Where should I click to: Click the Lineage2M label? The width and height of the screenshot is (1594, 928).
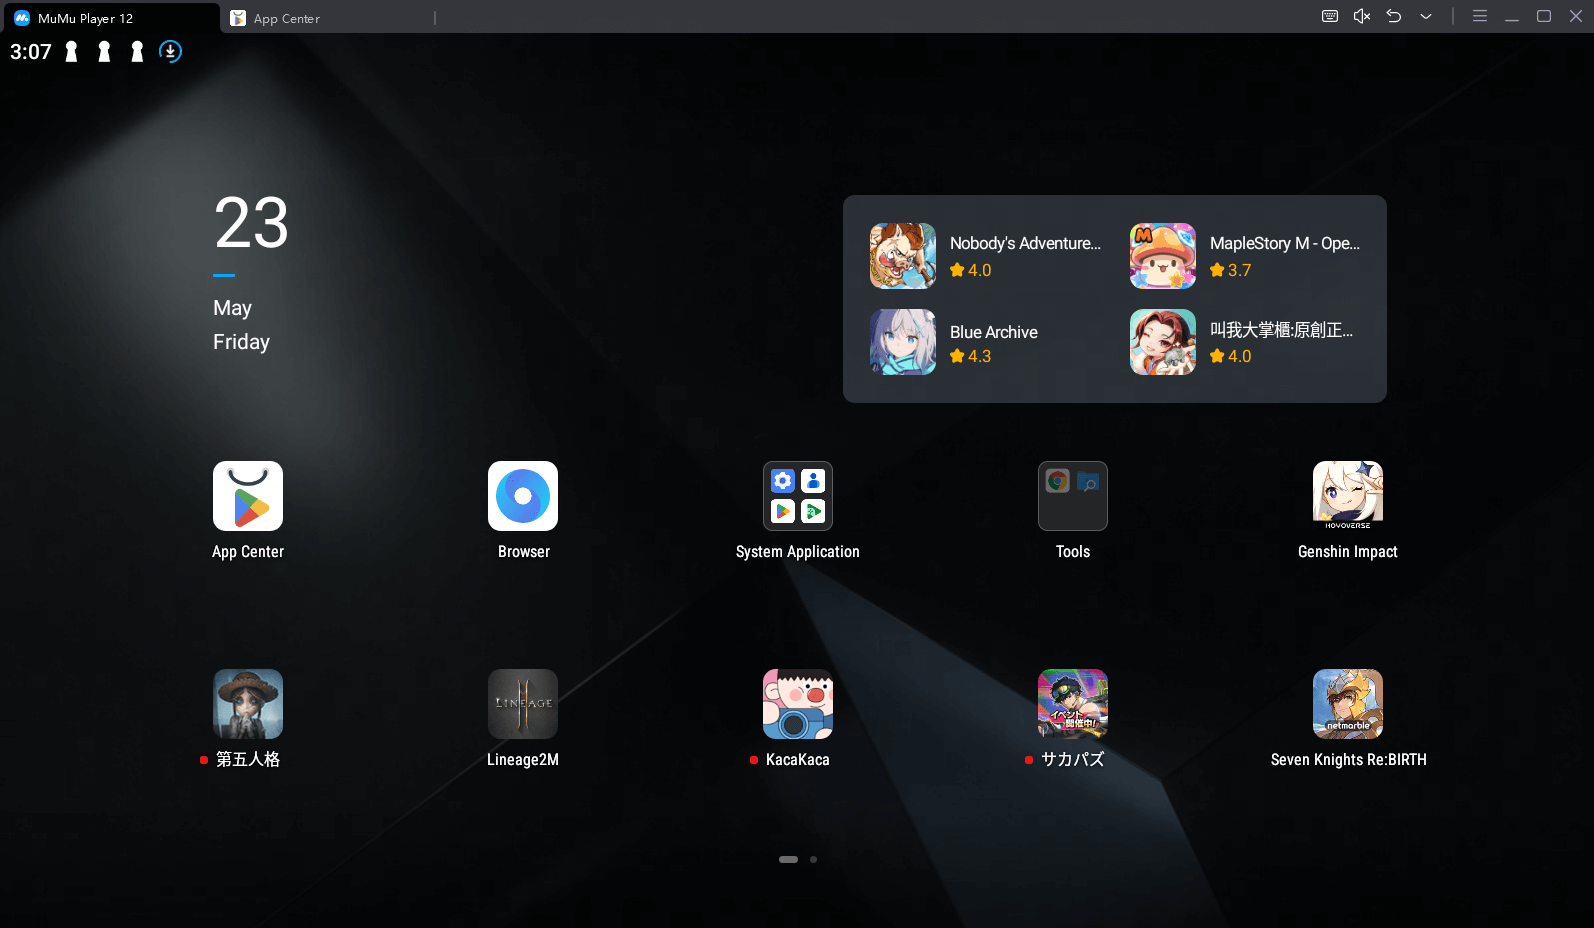523,760
